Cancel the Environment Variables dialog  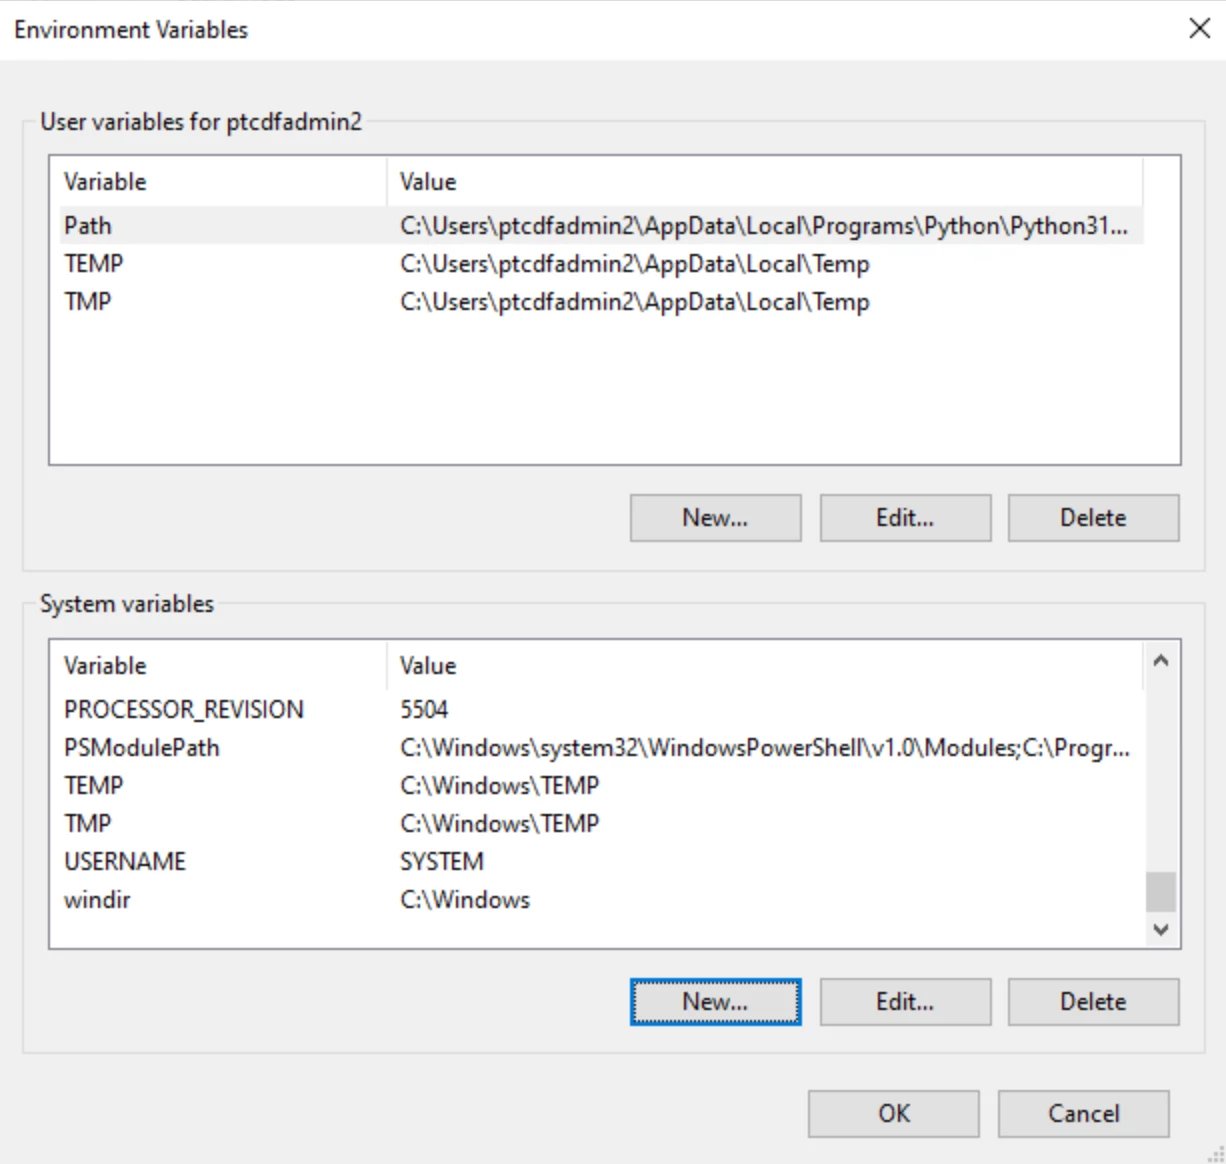[x=1083, y=1114]
